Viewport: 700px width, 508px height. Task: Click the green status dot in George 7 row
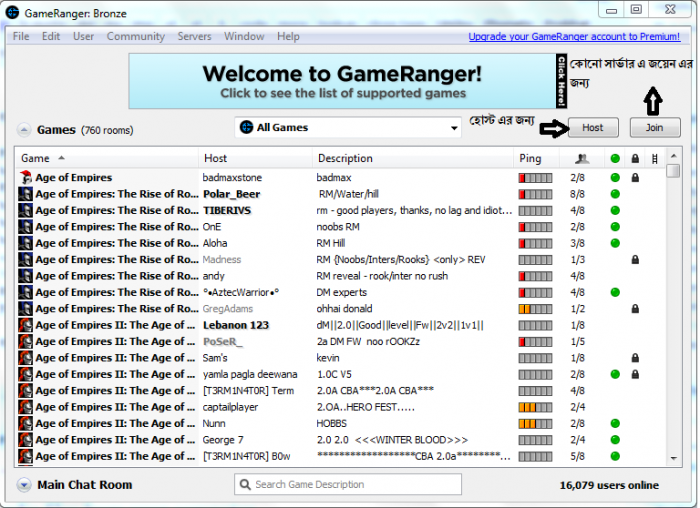coord(615,440)
